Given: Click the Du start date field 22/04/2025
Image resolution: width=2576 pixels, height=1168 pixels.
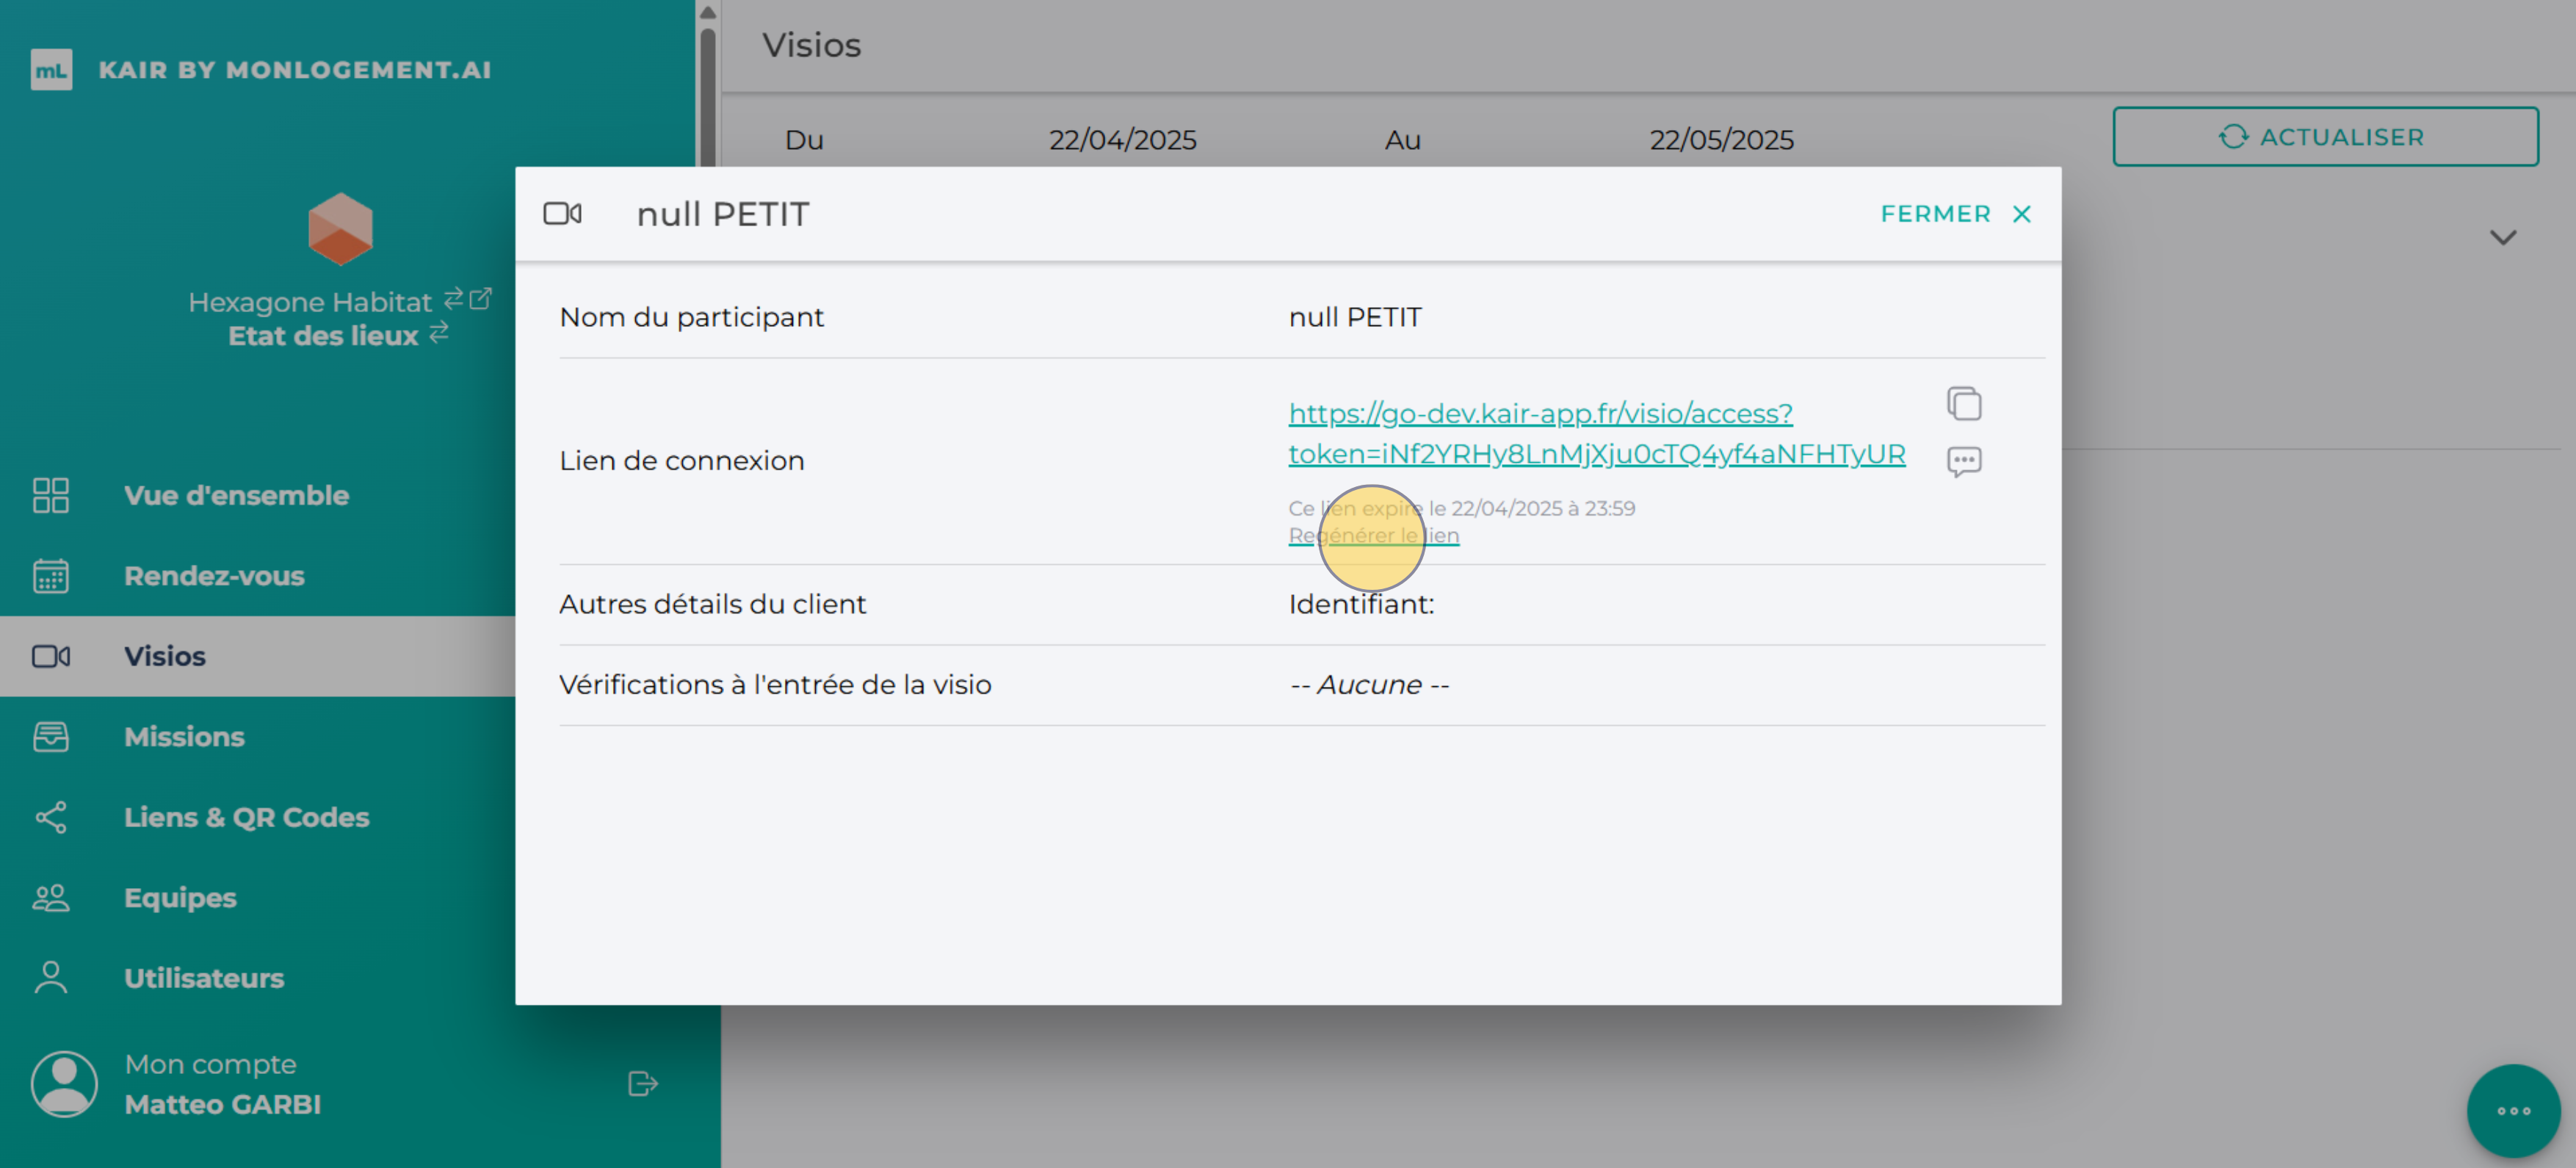Looking at the screenshot, I should click(1122, 140).
